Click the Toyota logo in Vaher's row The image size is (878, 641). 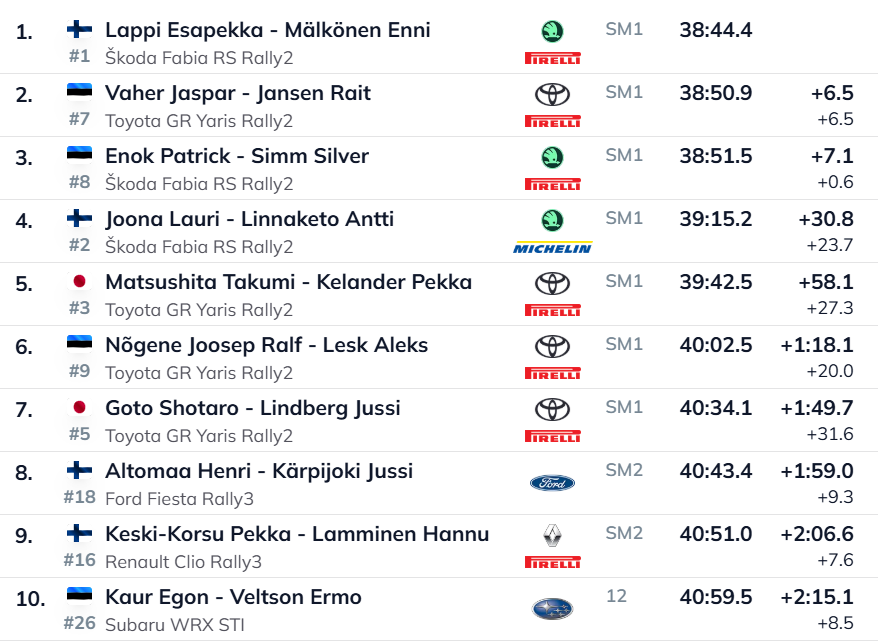tap(552, 94)
